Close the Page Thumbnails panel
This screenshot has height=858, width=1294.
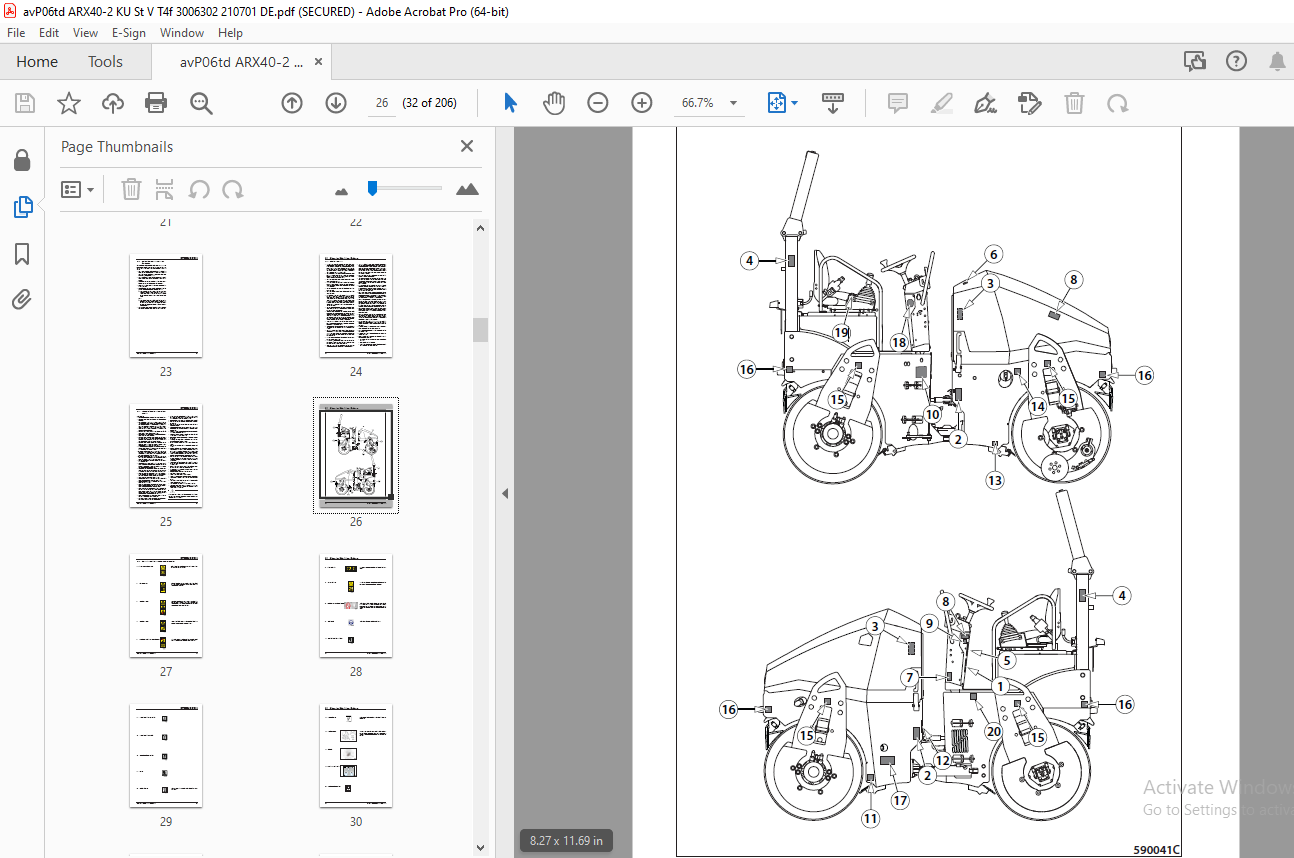467,146
